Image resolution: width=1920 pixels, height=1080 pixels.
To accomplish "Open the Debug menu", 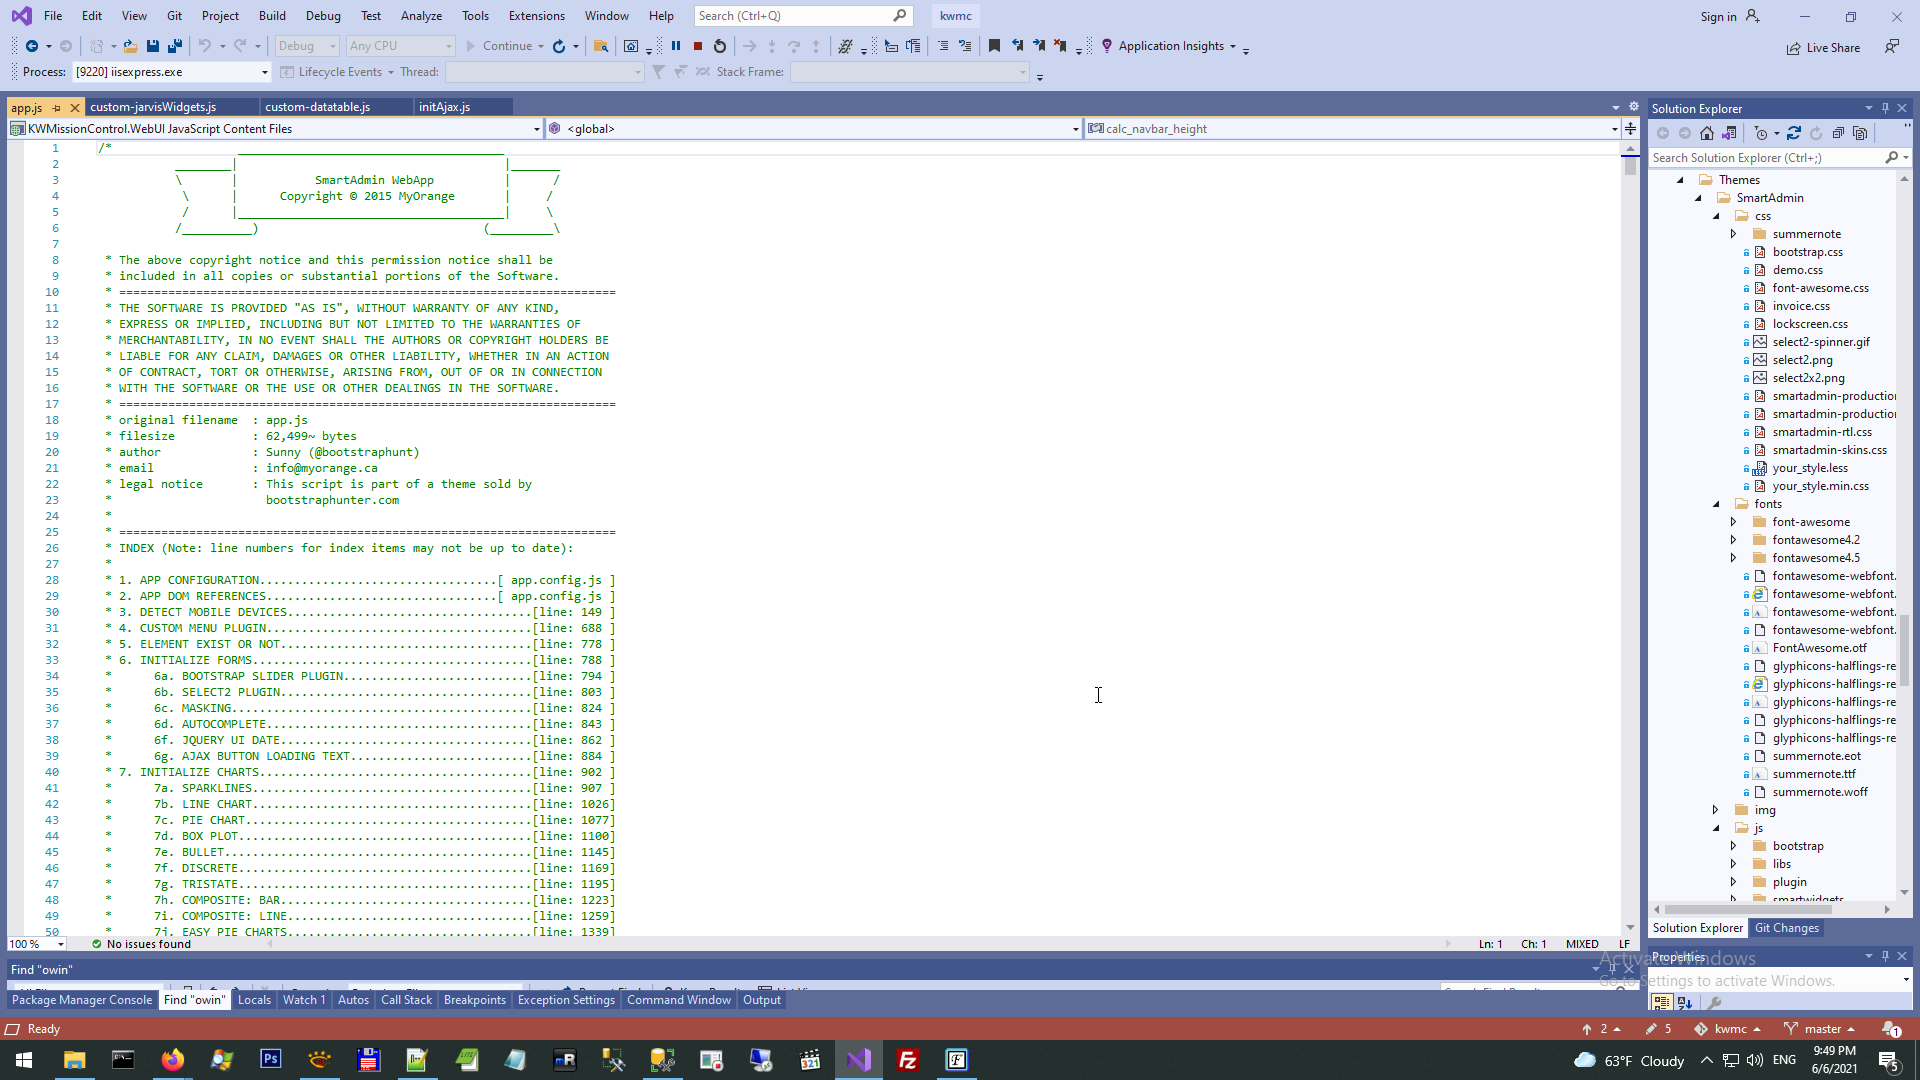I will tap(323, 16).
